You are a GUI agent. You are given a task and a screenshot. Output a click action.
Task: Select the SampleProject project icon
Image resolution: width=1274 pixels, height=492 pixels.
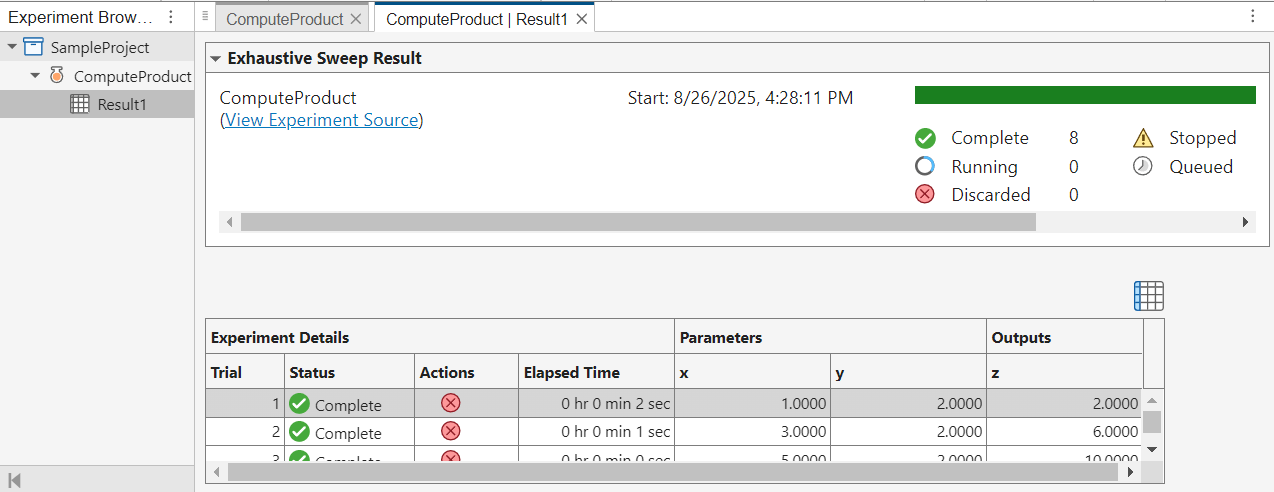click(x=33, y=47)
